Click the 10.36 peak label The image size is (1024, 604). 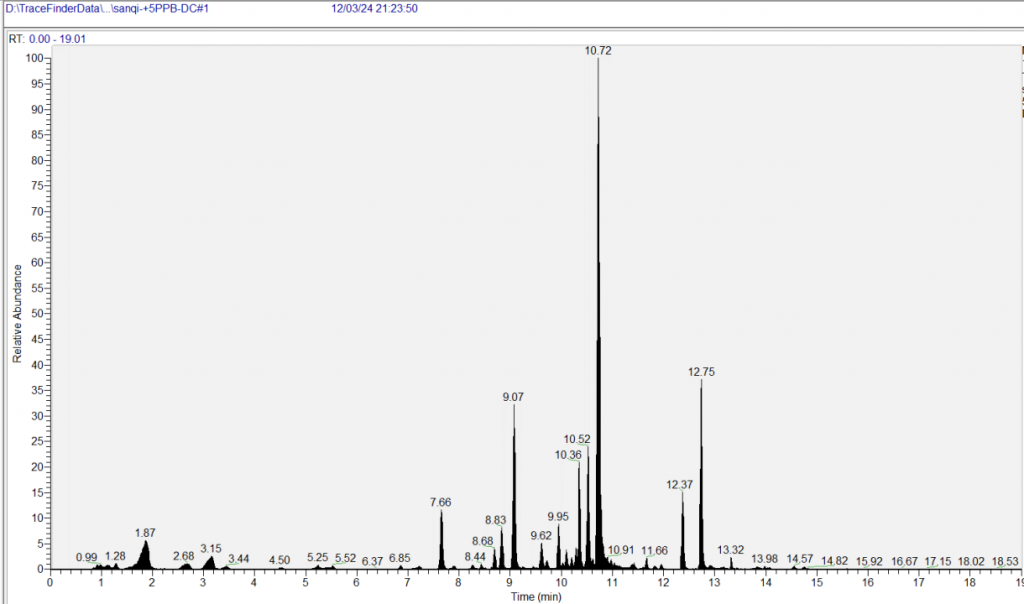(567, 455)
